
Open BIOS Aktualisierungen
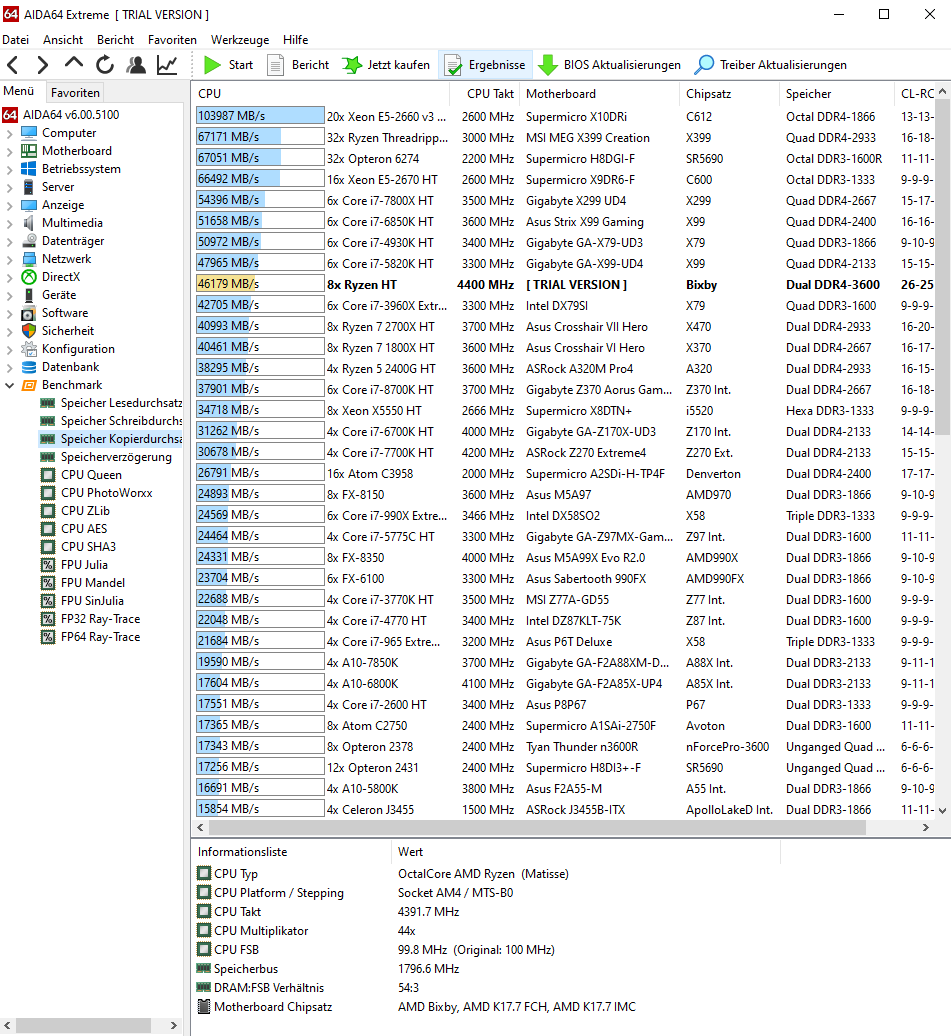[x=609, y=65]
